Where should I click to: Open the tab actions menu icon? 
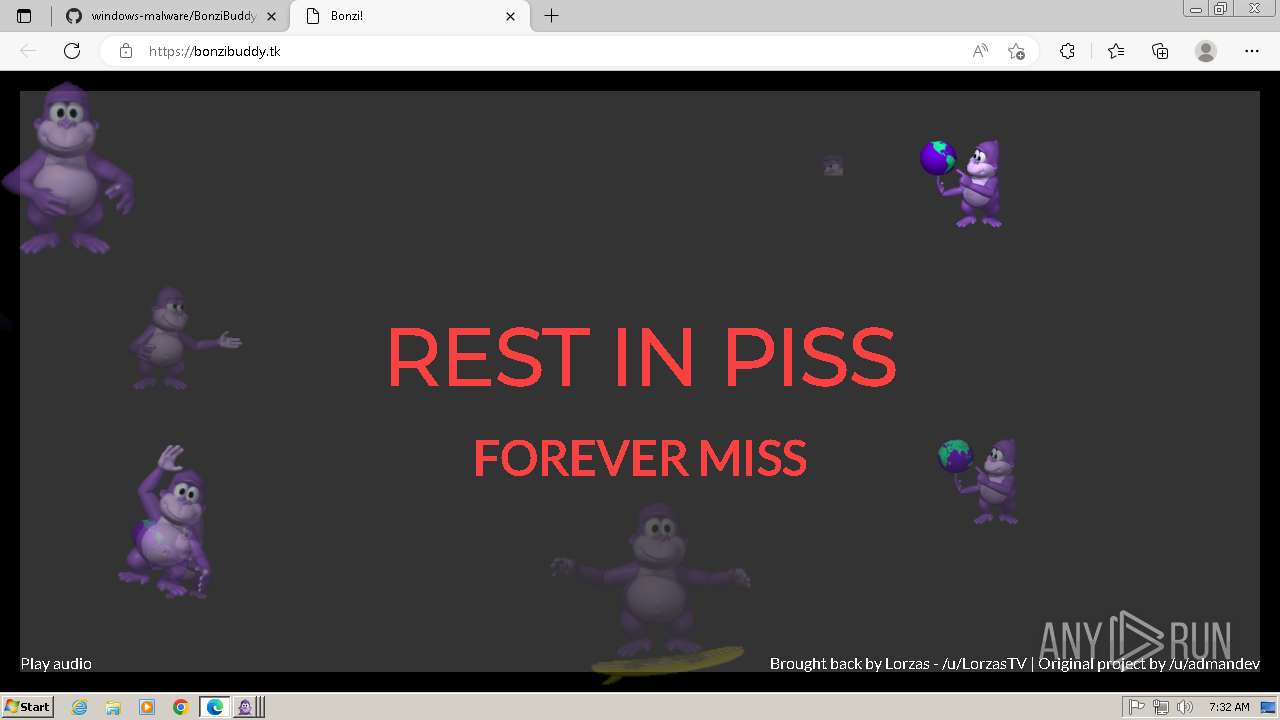point(24,16)
